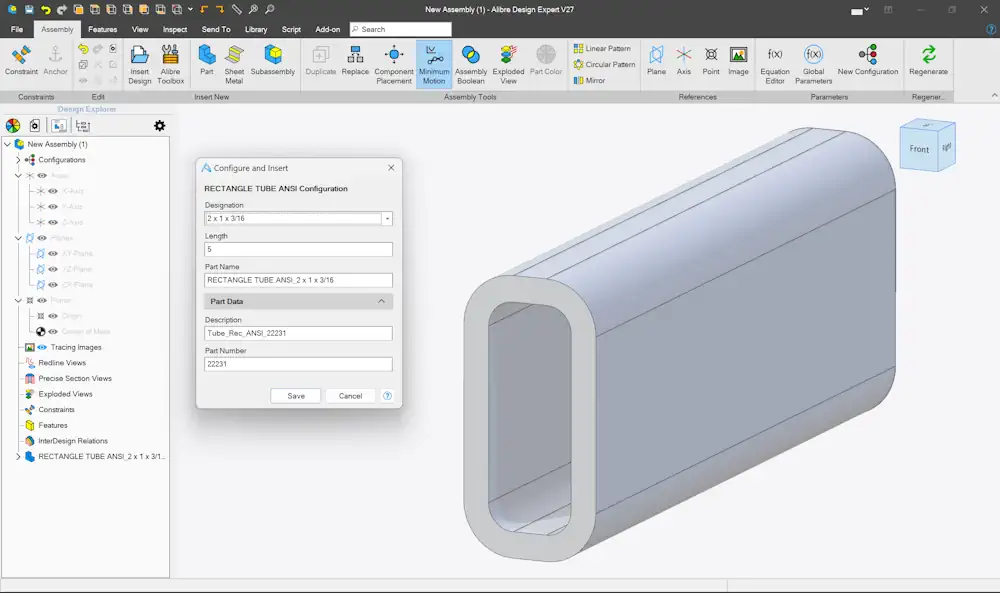The image size is (1000, 593).
Task: Click the Length input field
Action: pos(298,249)
